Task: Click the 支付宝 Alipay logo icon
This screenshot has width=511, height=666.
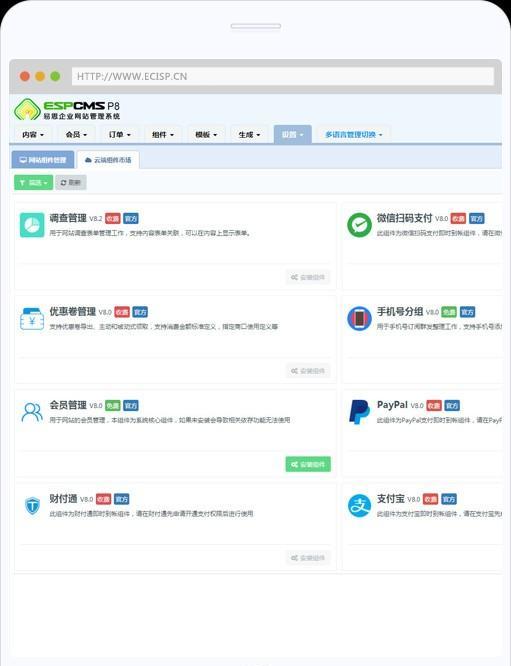Action: coord(359,505)
